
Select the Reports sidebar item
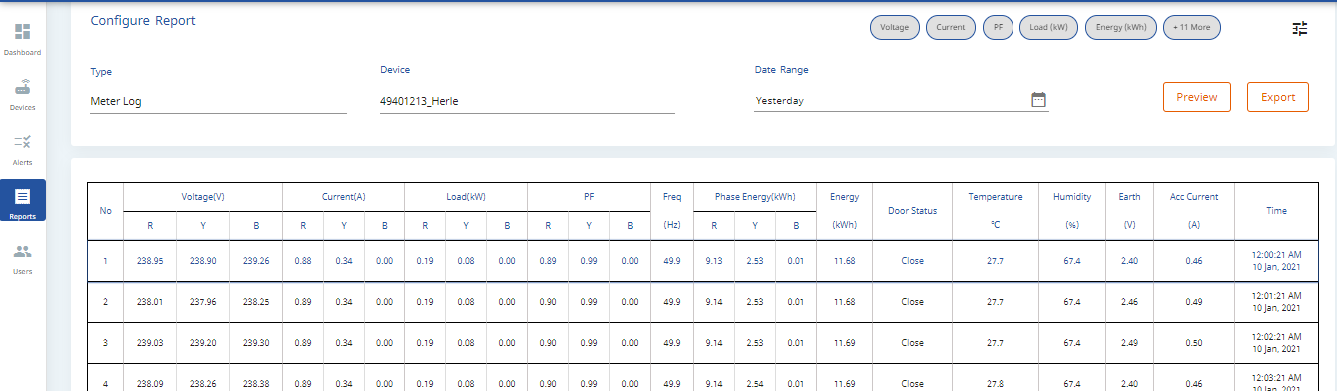coord(22,200)
